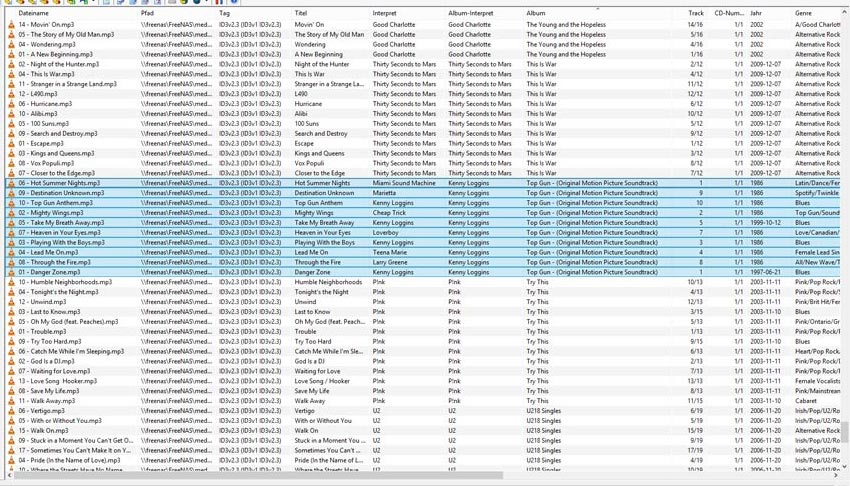Click the VLC icon of 02 - Night of the Hunter.mp3
The height and width of the screenshot is (486, 850).
pos(11,64)
